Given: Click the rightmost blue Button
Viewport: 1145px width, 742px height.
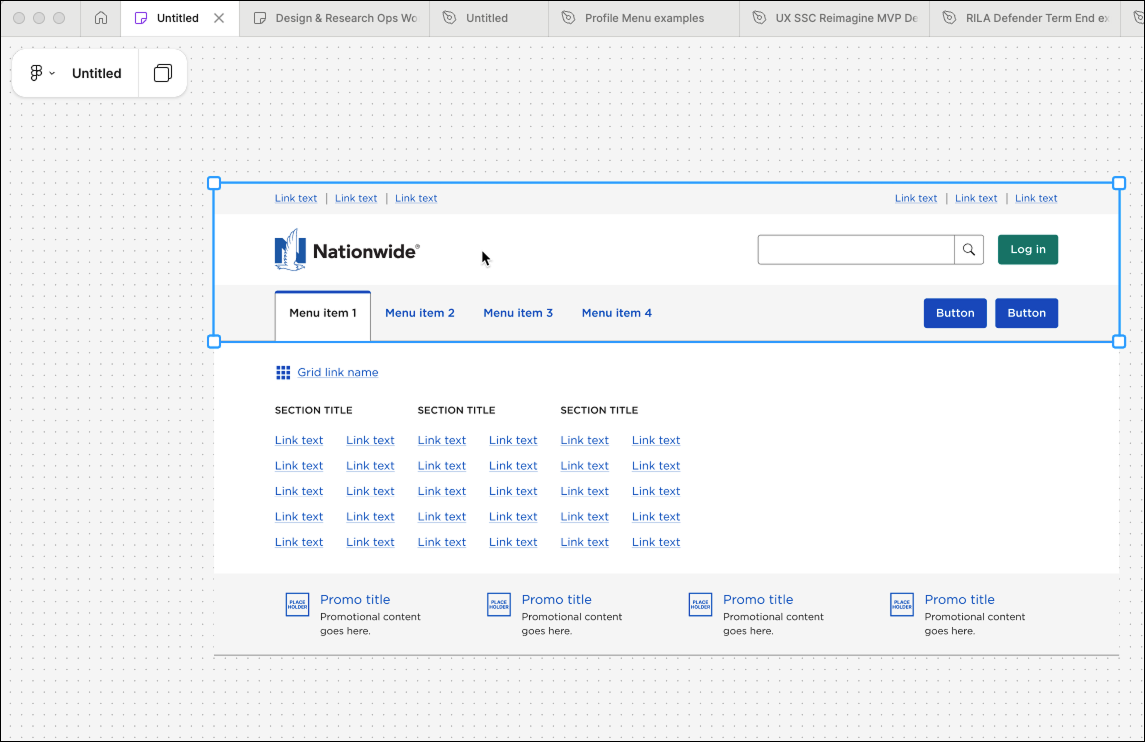Looking at the screenshot, I should (1026, 313).
